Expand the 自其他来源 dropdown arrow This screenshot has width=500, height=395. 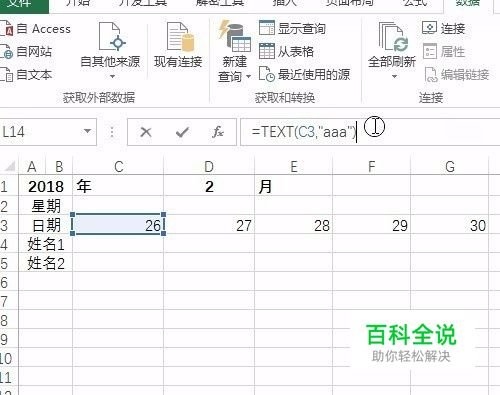(112, 76)
